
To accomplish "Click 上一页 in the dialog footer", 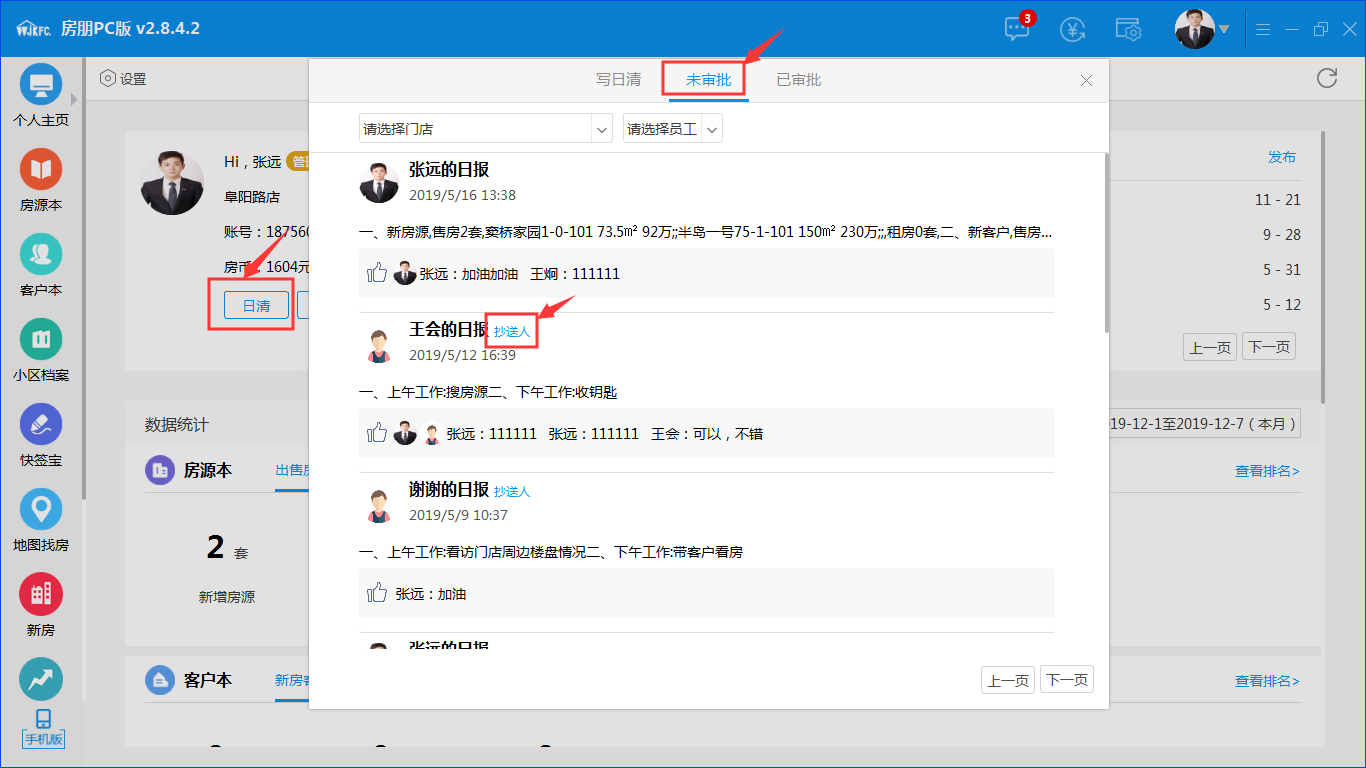I will click(1008, 680).
